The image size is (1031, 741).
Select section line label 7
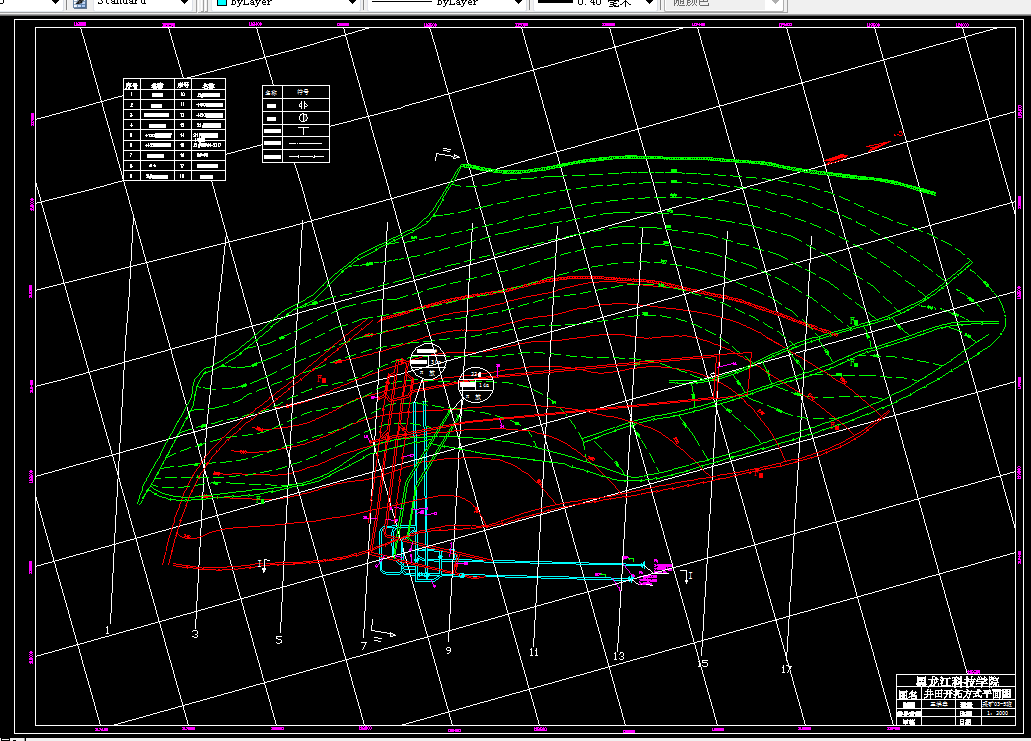tap(364, 646)
